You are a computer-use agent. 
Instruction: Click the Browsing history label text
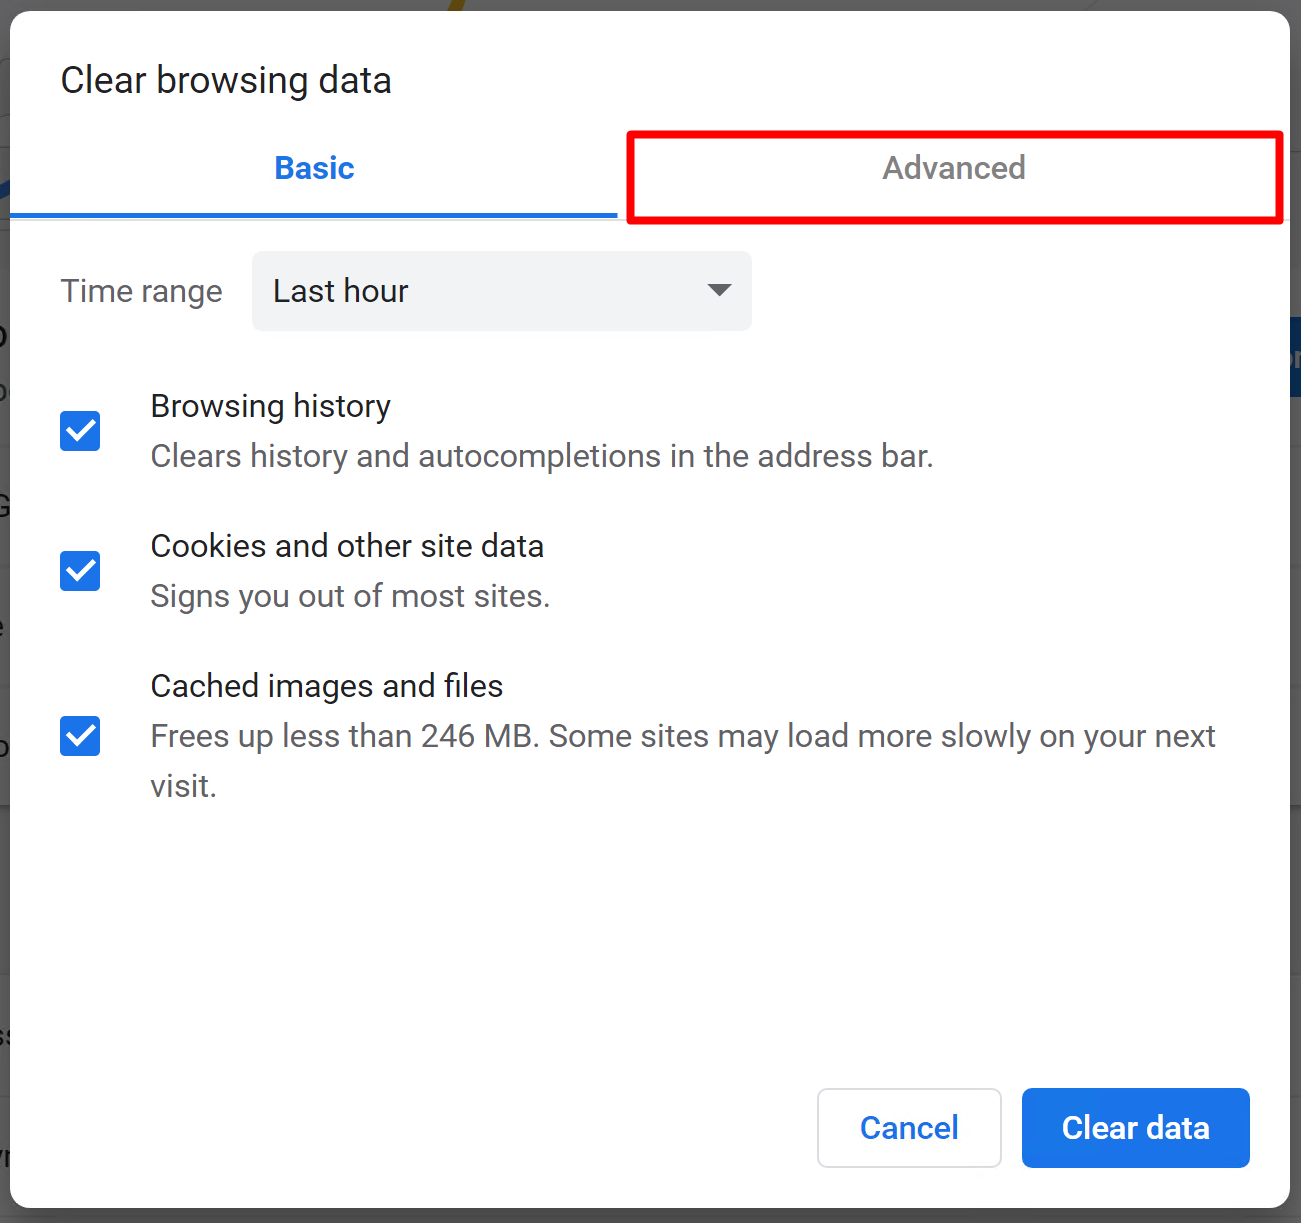[270, 406]
